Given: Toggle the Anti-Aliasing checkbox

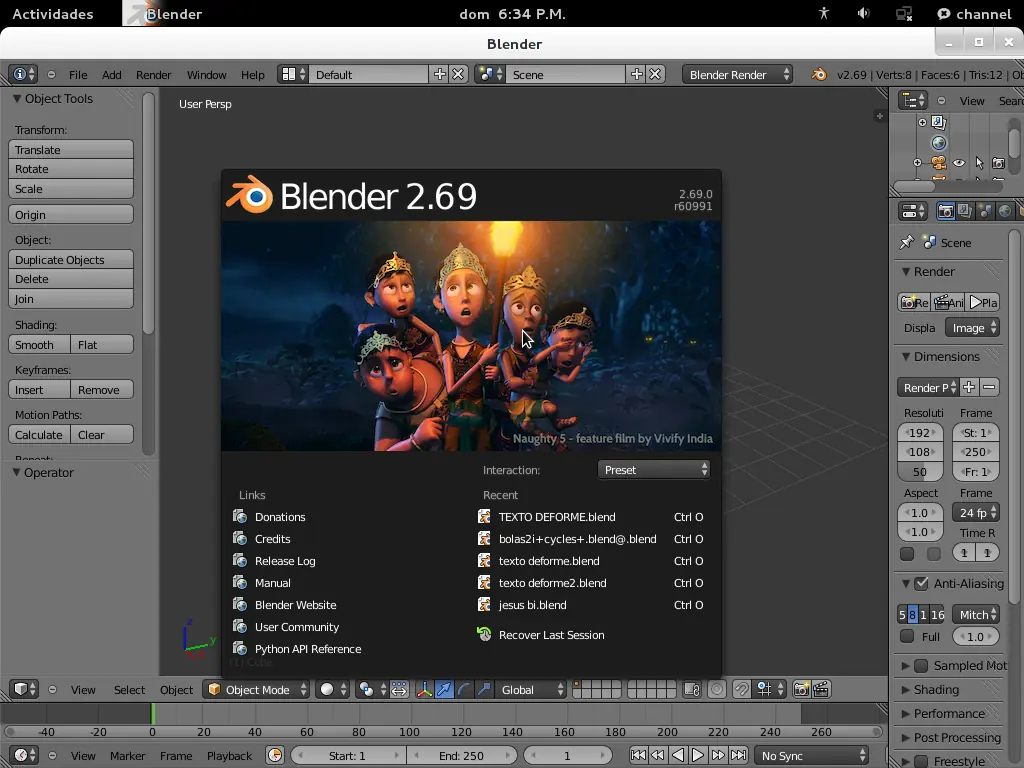Looking at the screenshot, I should 921,584.
